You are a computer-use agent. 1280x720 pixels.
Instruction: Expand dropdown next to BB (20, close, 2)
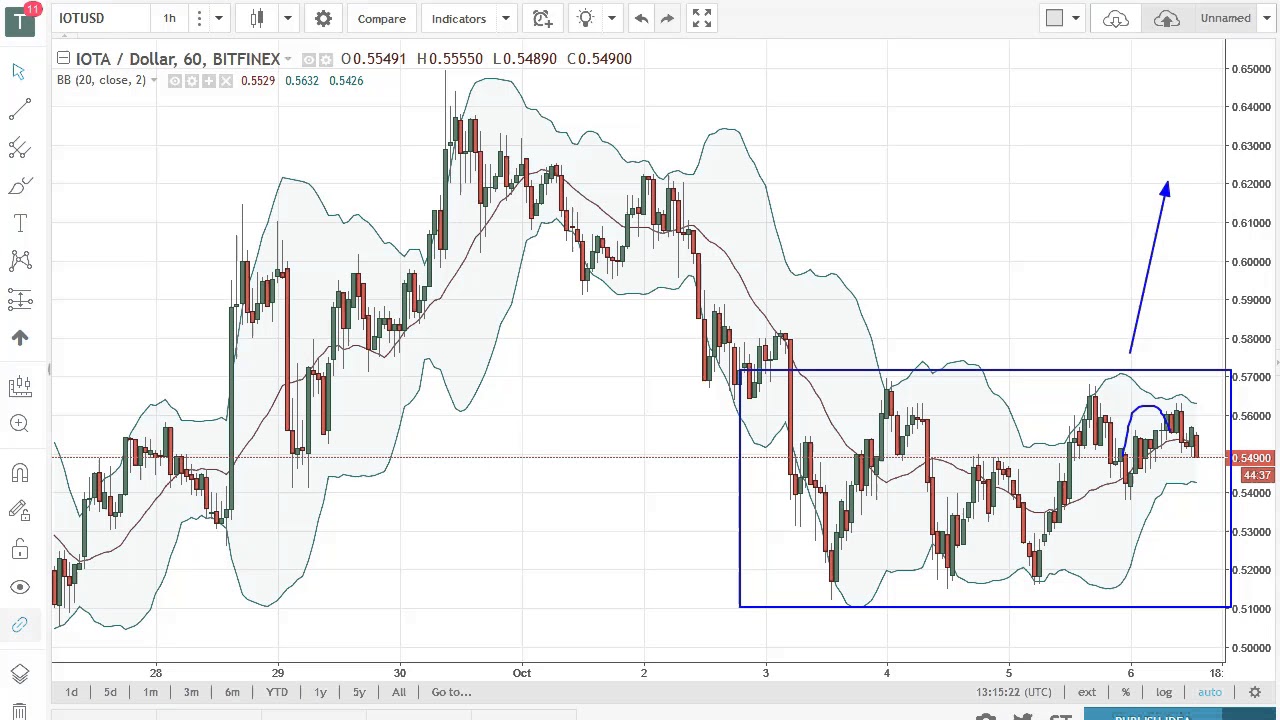pos(153,80)
